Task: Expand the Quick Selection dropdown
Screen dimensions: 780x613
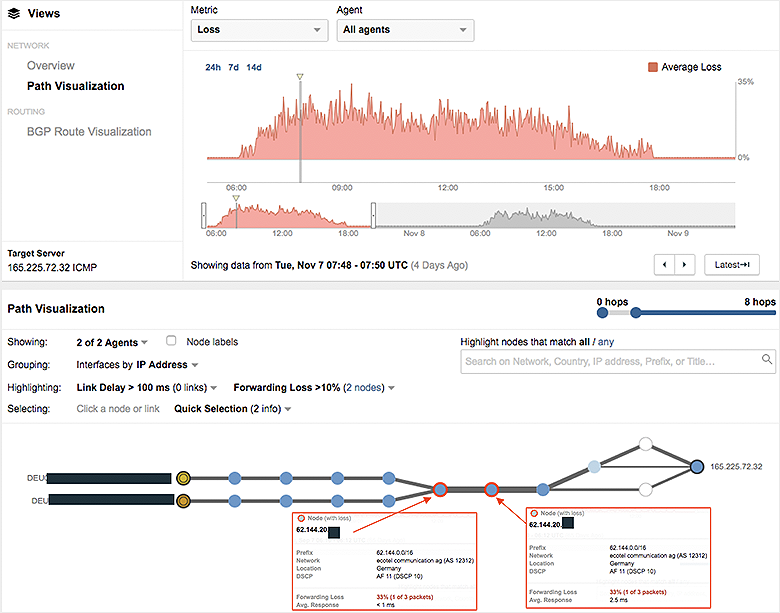Action: point(233,409)
